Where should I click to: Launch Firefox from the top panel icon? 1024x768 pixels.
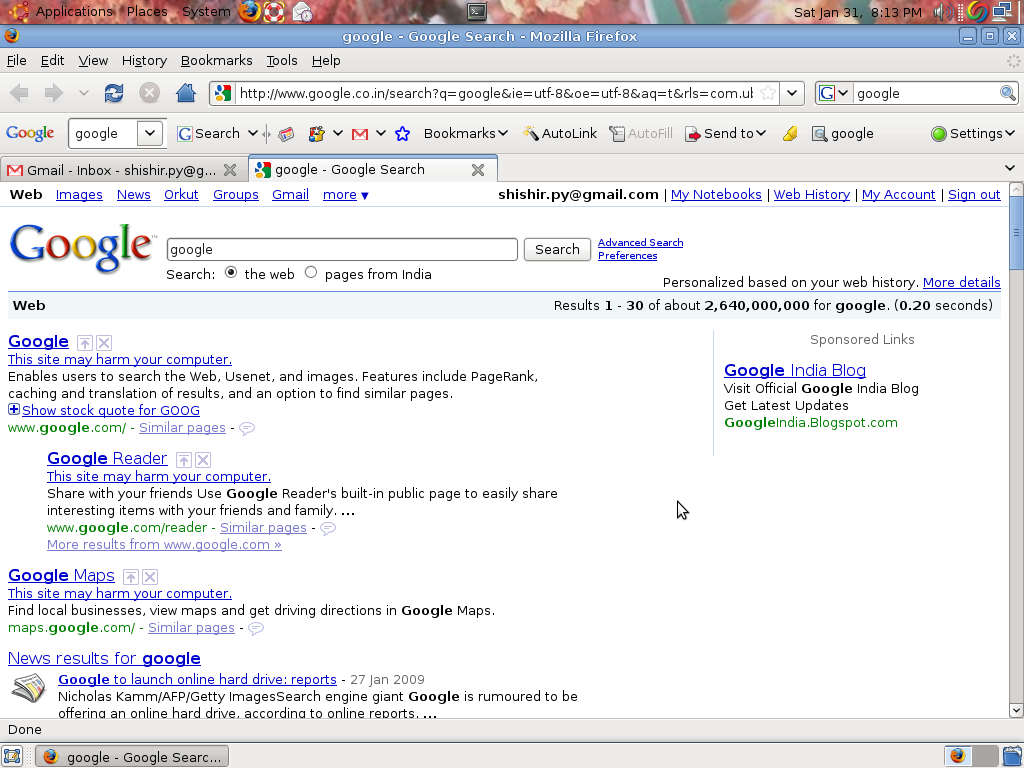[249, 12]
